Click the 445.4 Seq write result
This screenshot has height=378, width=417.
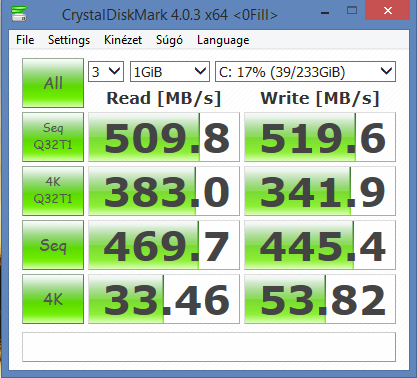coord(320,245)
